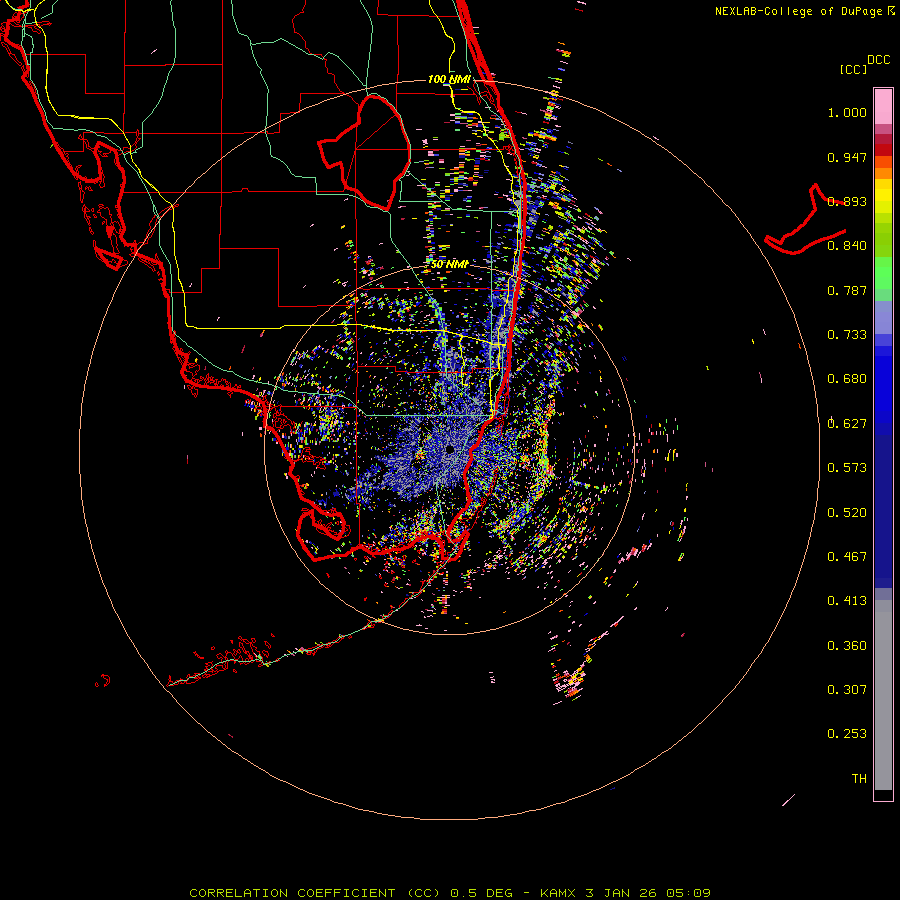
Task: Select the 0.893 scale value
Action: [847, 201]
